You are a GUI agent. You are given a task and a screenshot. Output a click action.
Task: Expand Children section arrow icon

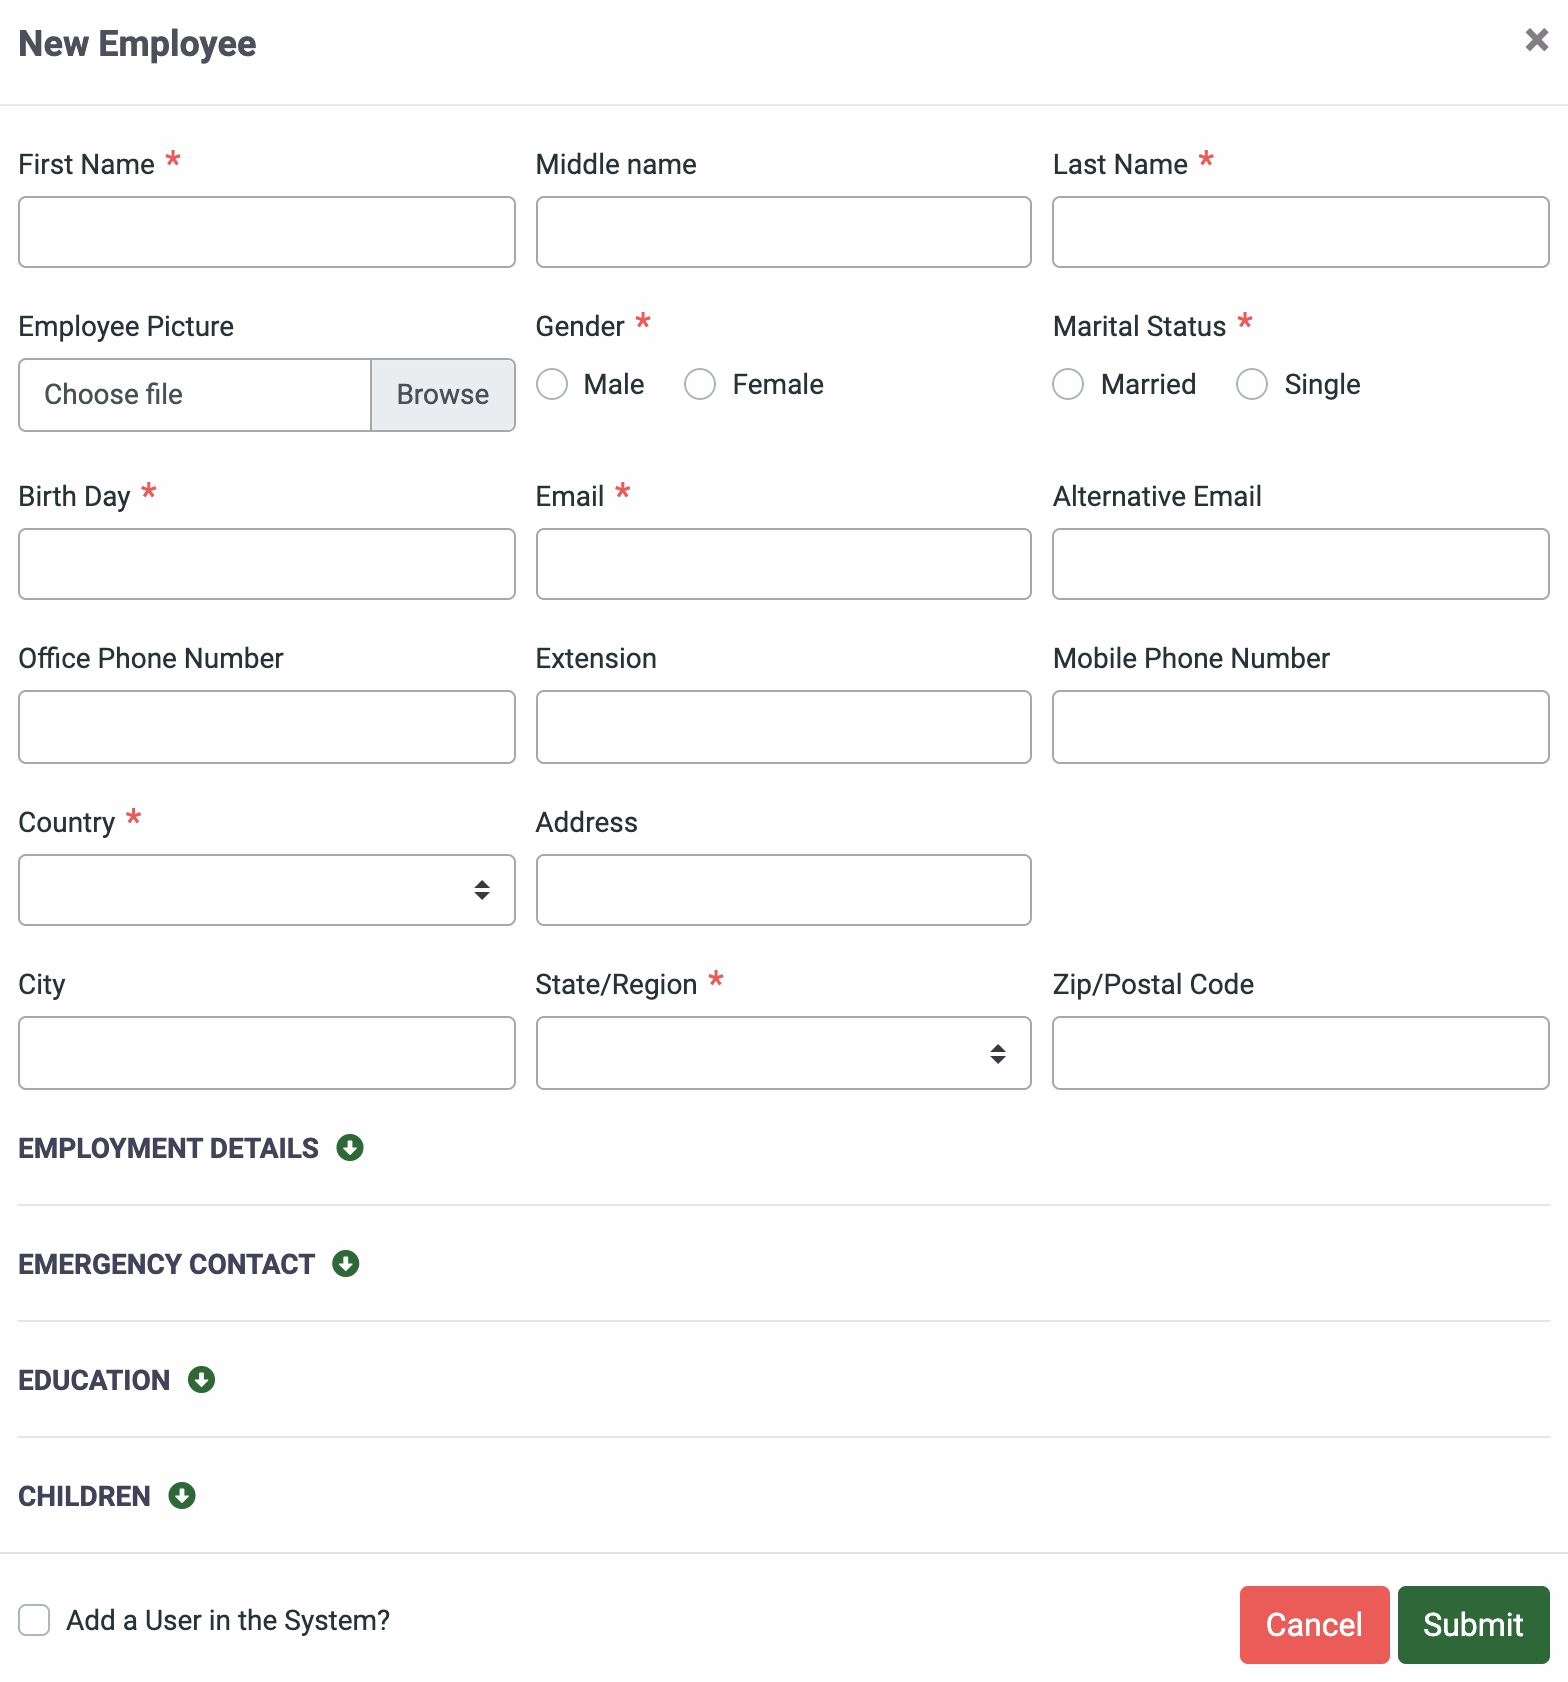click(182, 1495)
